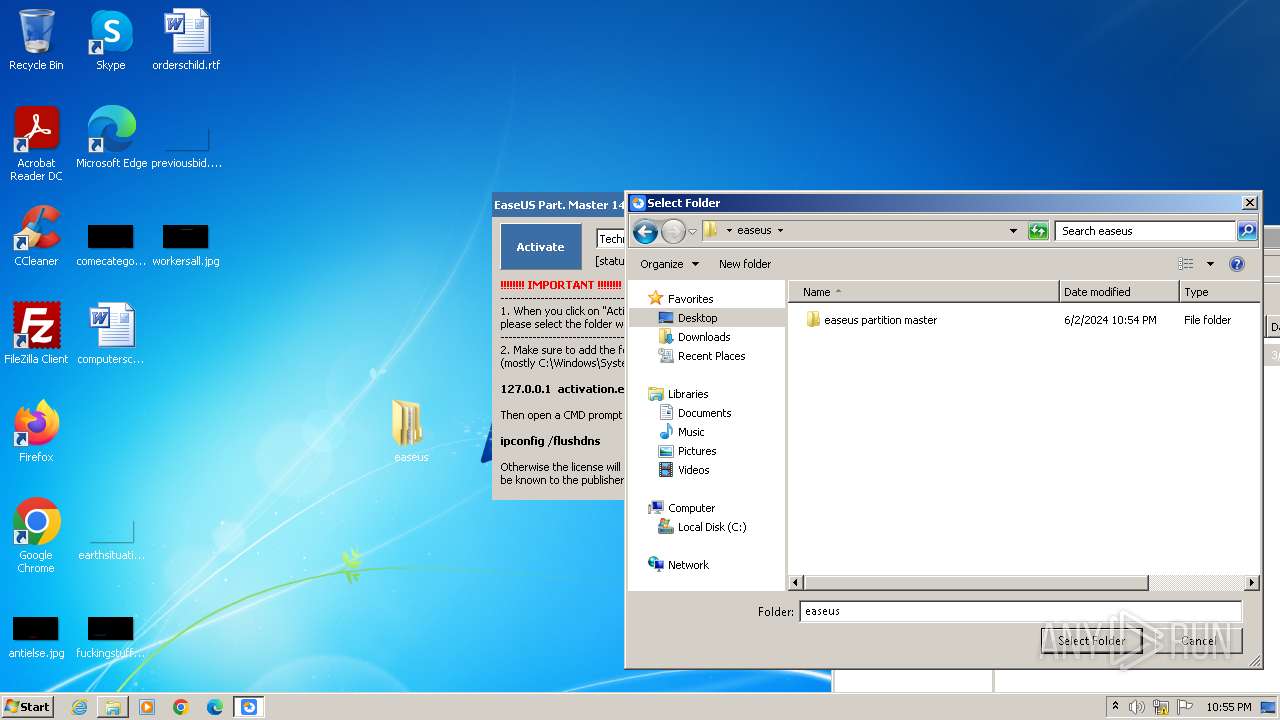Screen dimensions: 1280x720
Task: Click the search magnifier icon
Action: (1247, 231)
